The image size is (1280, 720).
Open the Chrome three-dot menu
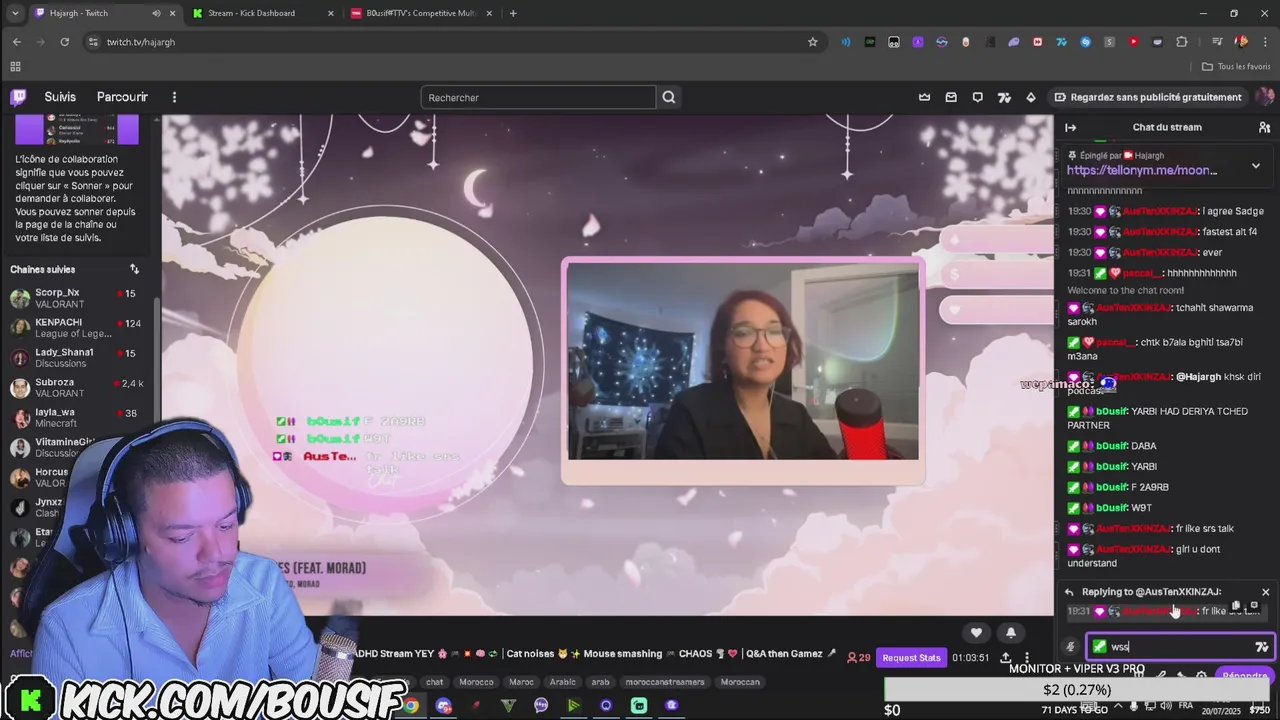pyautogui.click(x=1265, y=42)
